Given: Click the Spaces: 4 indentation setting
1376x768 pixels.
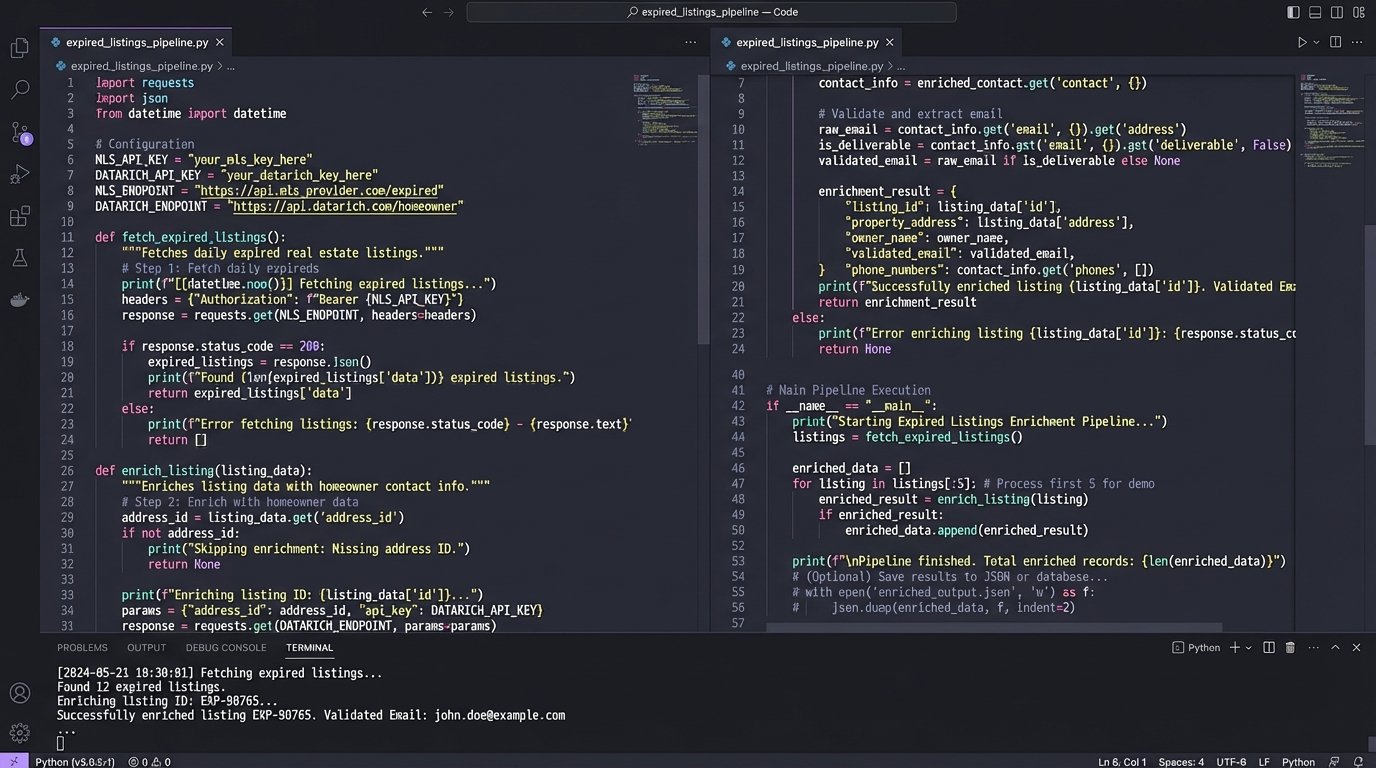Looking at the screenshot, I should point(1181,762).
